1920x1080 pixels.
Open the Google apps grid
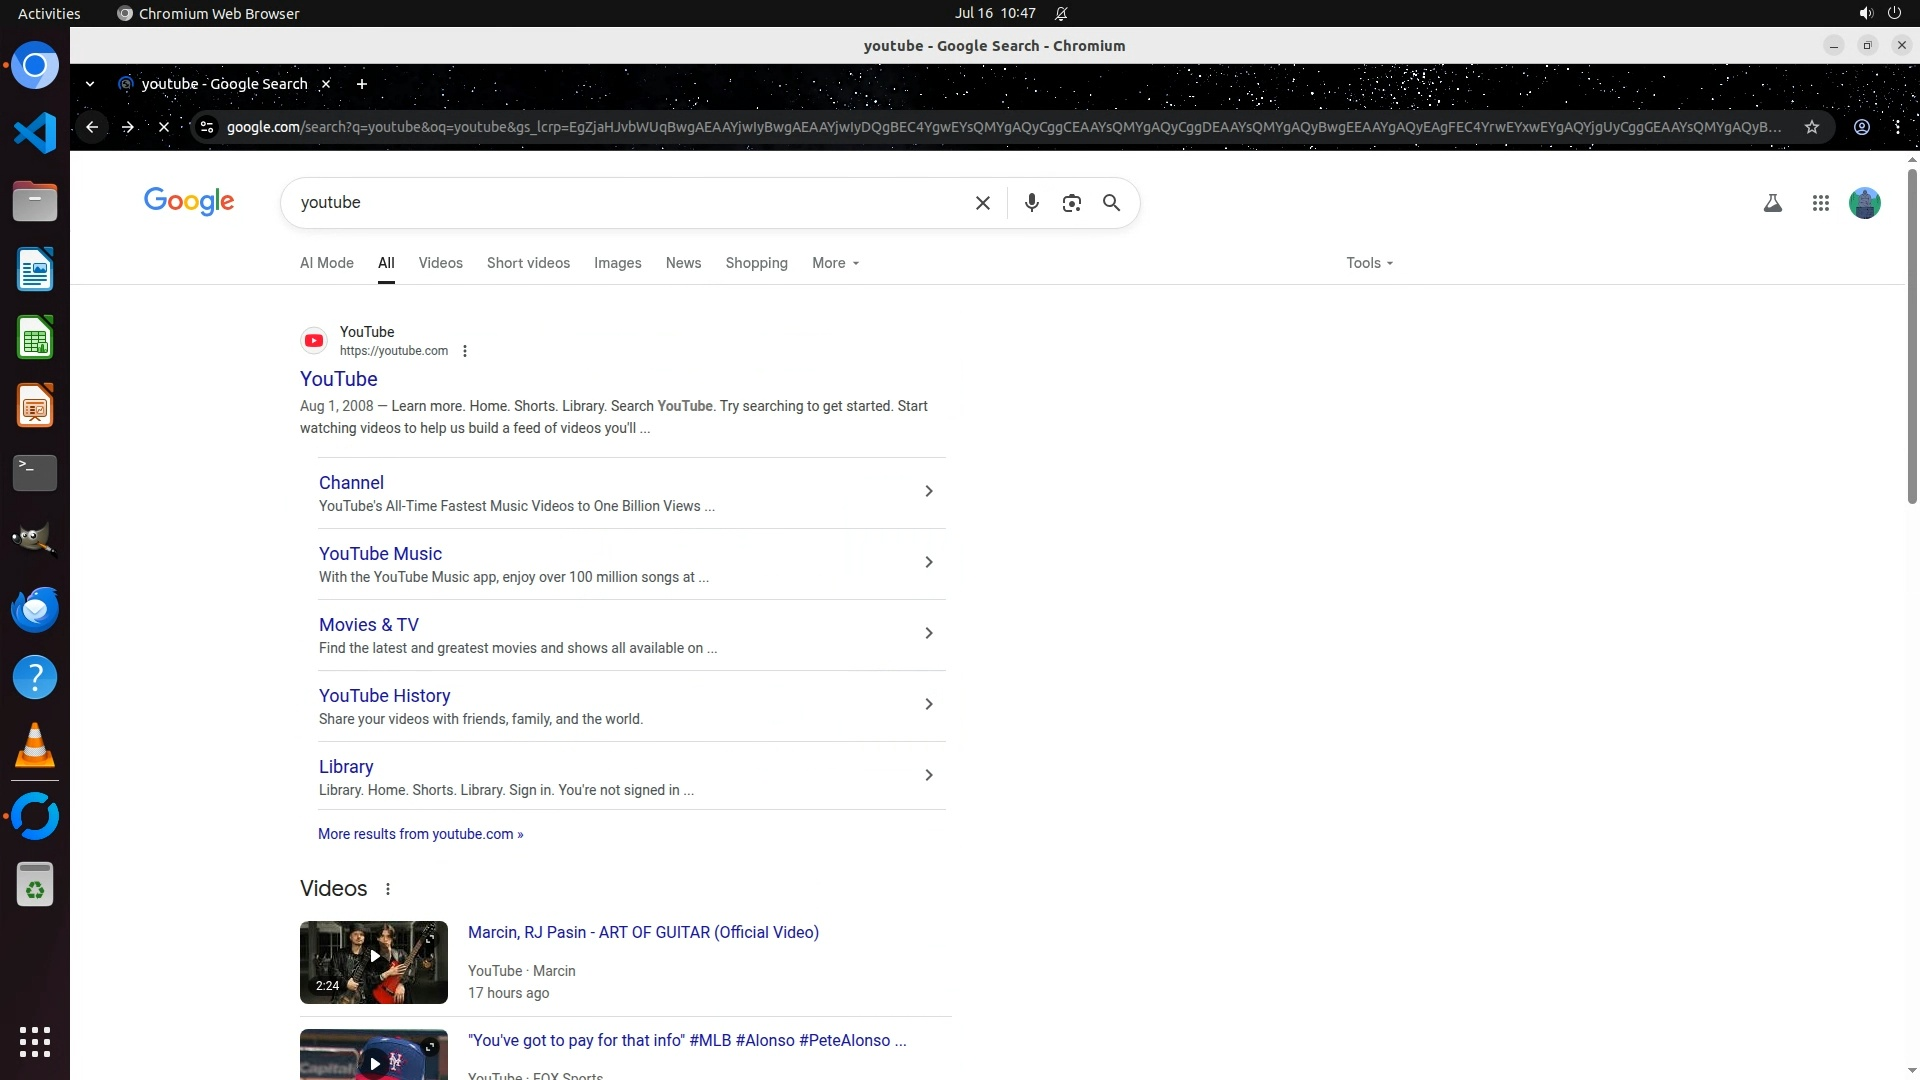point(1820,203)
